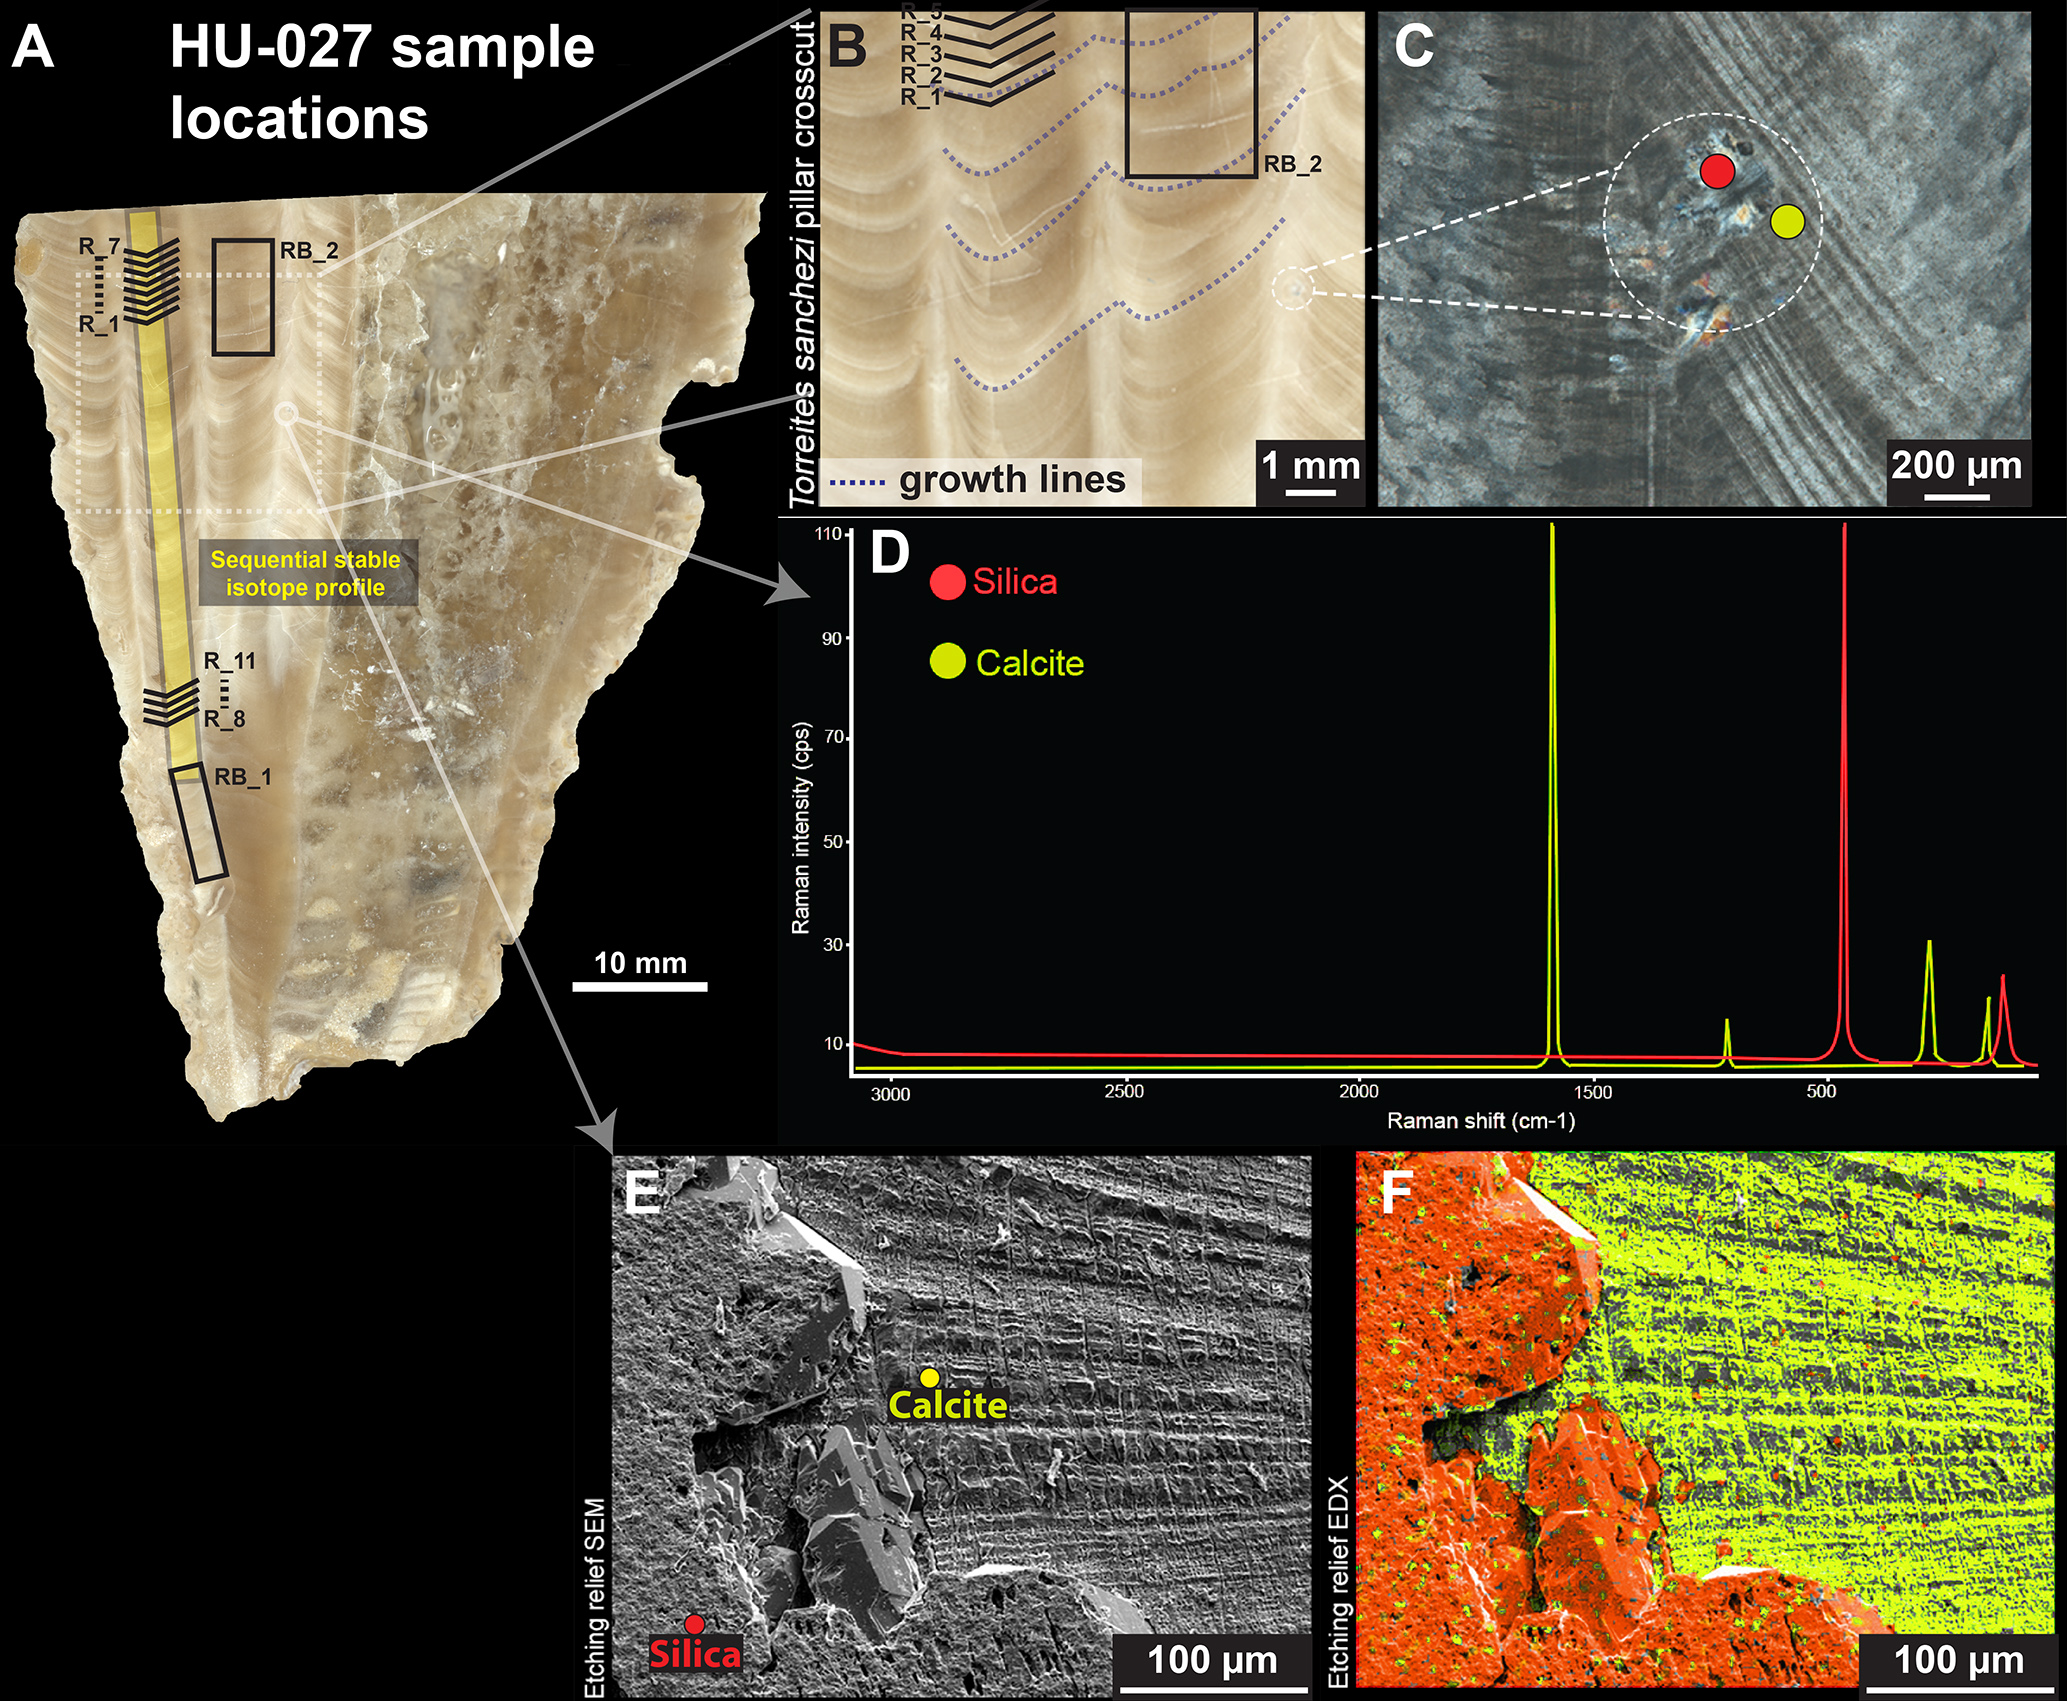The width and height of the screenshot is (2067, 1701).
Task: Click the growth lines legend label
Action: pos(1012,480)
